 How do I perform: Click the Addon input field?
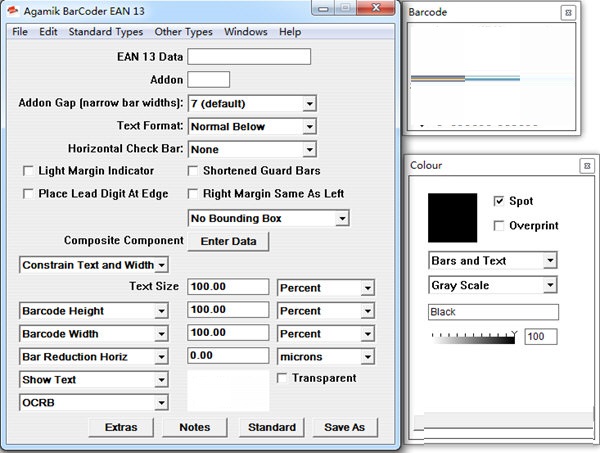click(x=209, y=80)
